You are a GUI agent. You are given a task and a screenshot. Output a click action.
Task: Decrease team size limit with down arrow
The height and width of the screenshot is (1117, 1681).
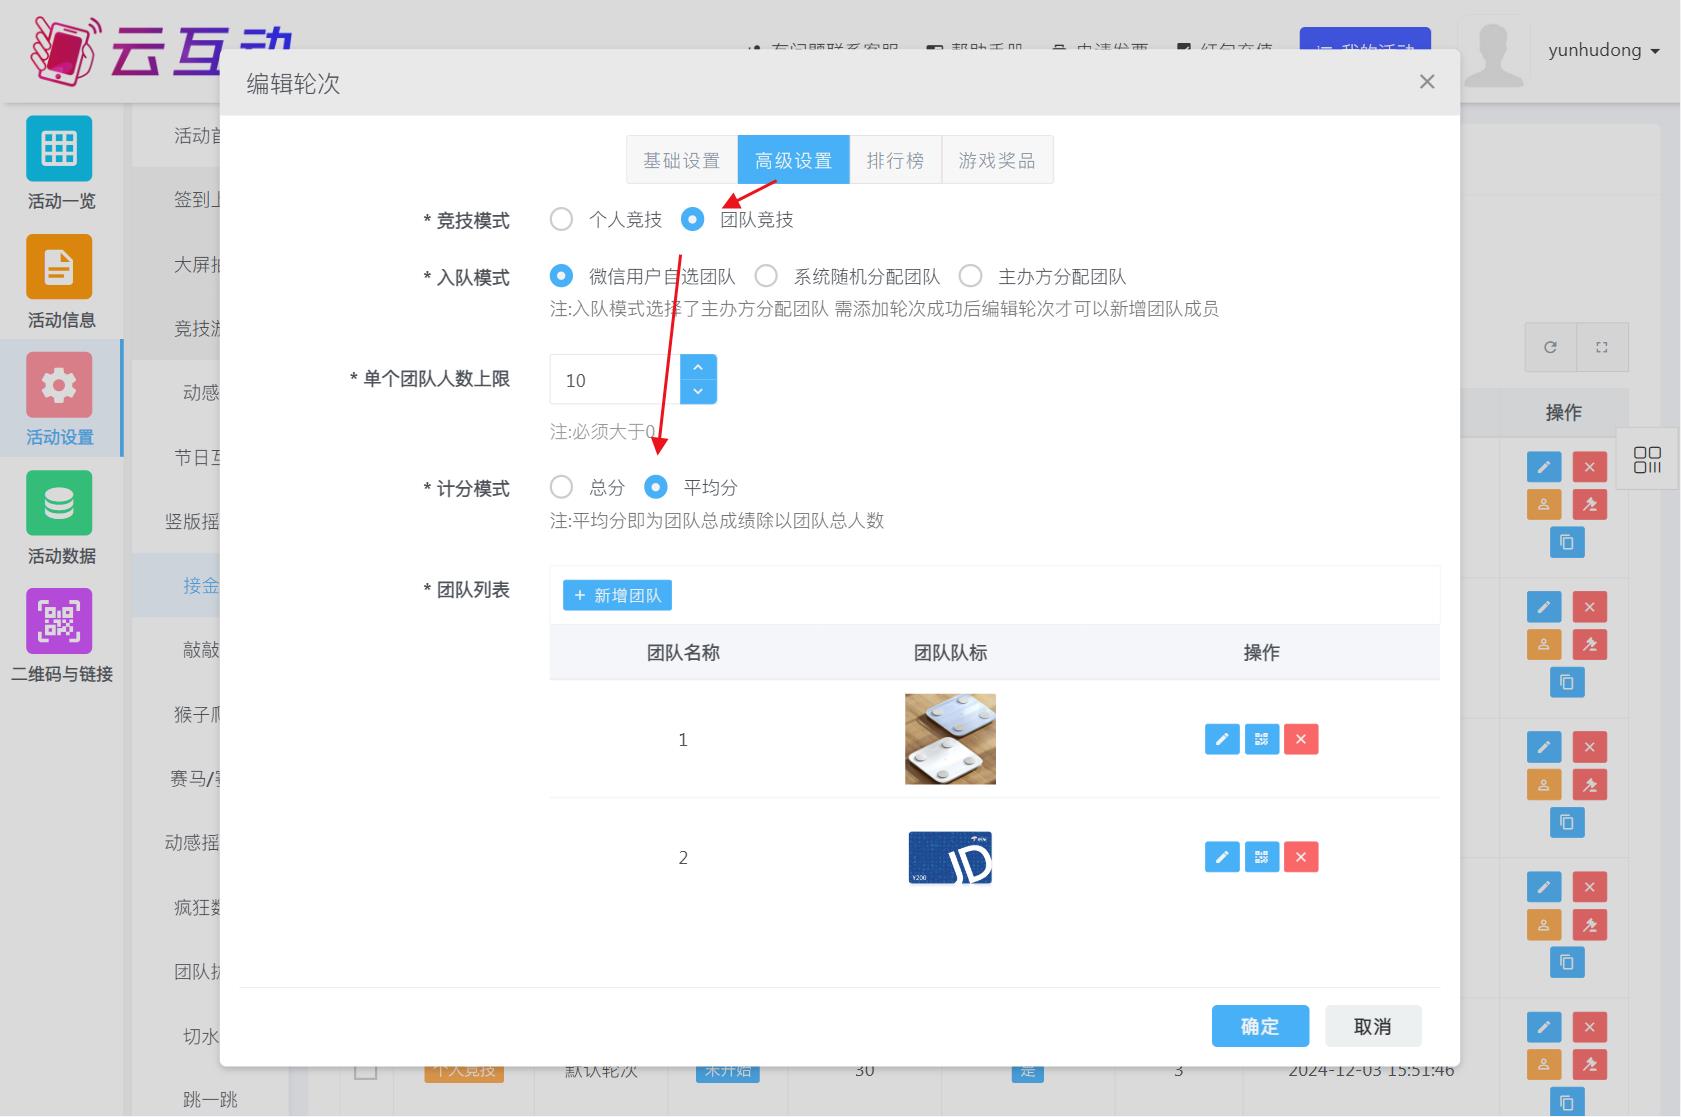tap(698, 392)
